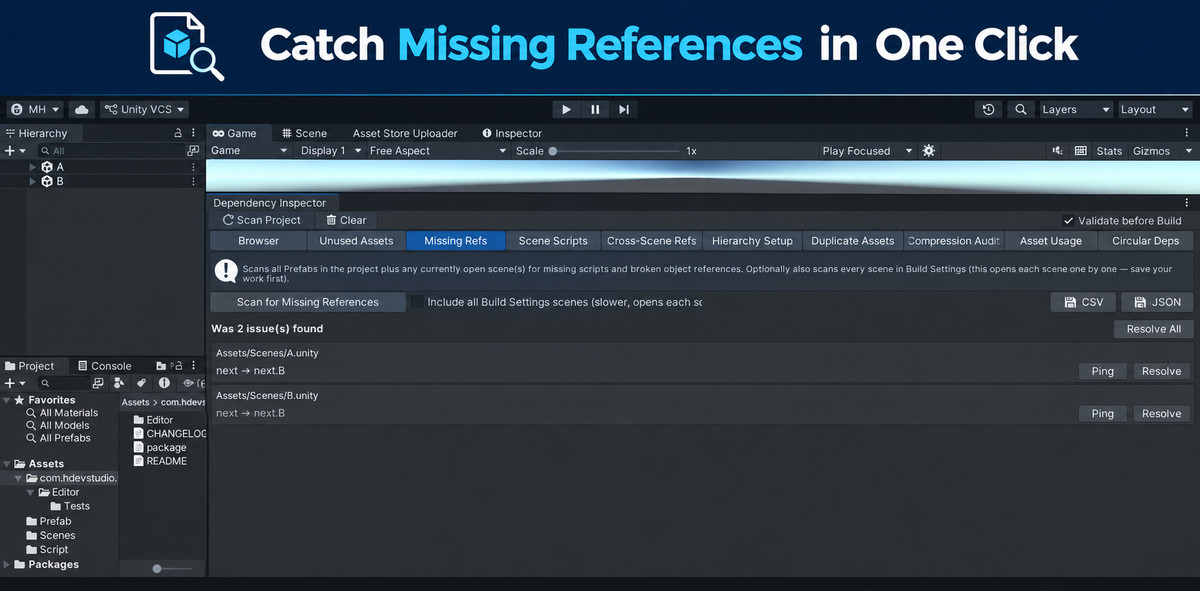Toggle Validate before Build checkbox
The height and width of the screenshot is (591, 1200).
[1069, 220]
